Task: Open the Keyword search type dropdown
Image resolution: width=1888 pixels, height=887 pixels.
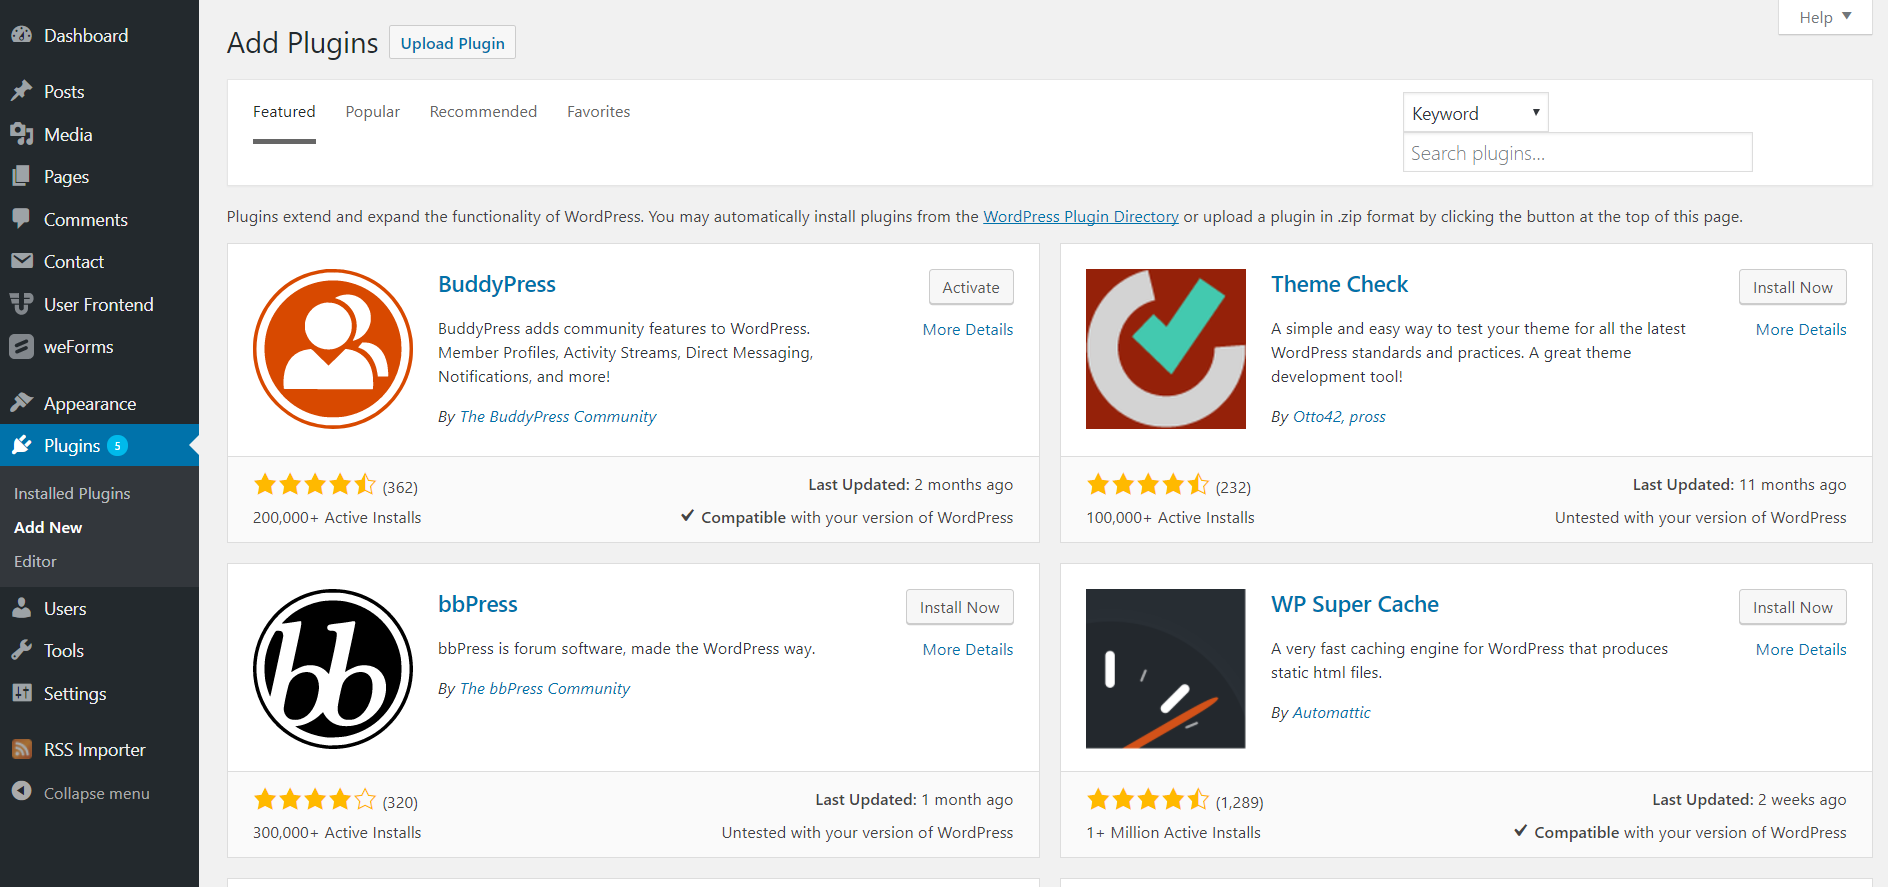Action: (1475, 113)
